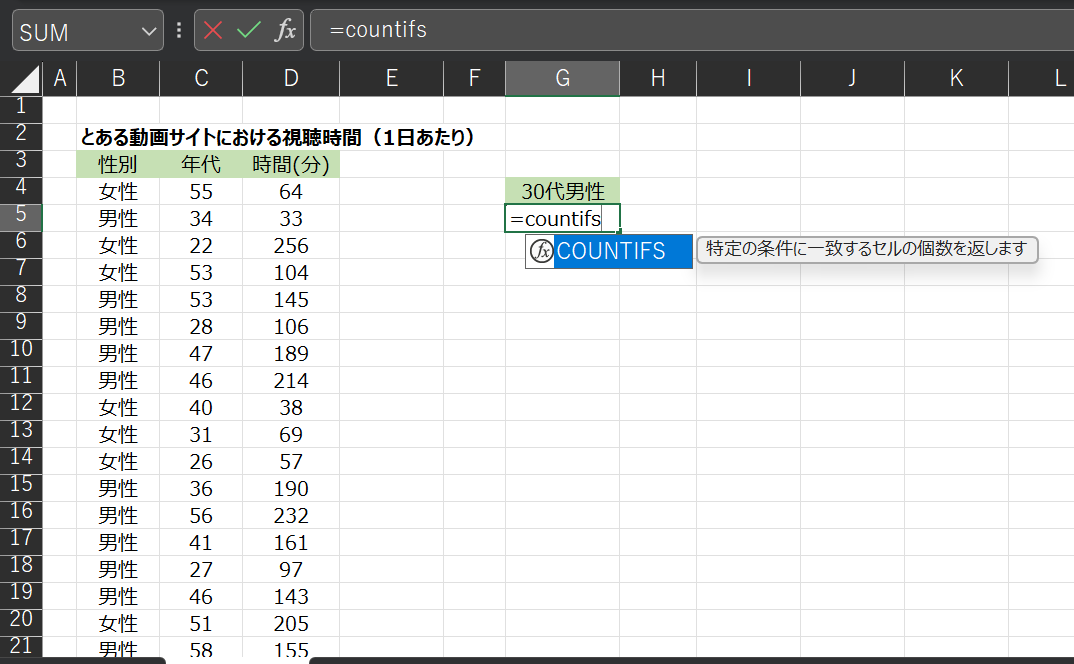This screenshot has width=1074, height=664.
Task: Select column header G
Action: coord(562,77)
